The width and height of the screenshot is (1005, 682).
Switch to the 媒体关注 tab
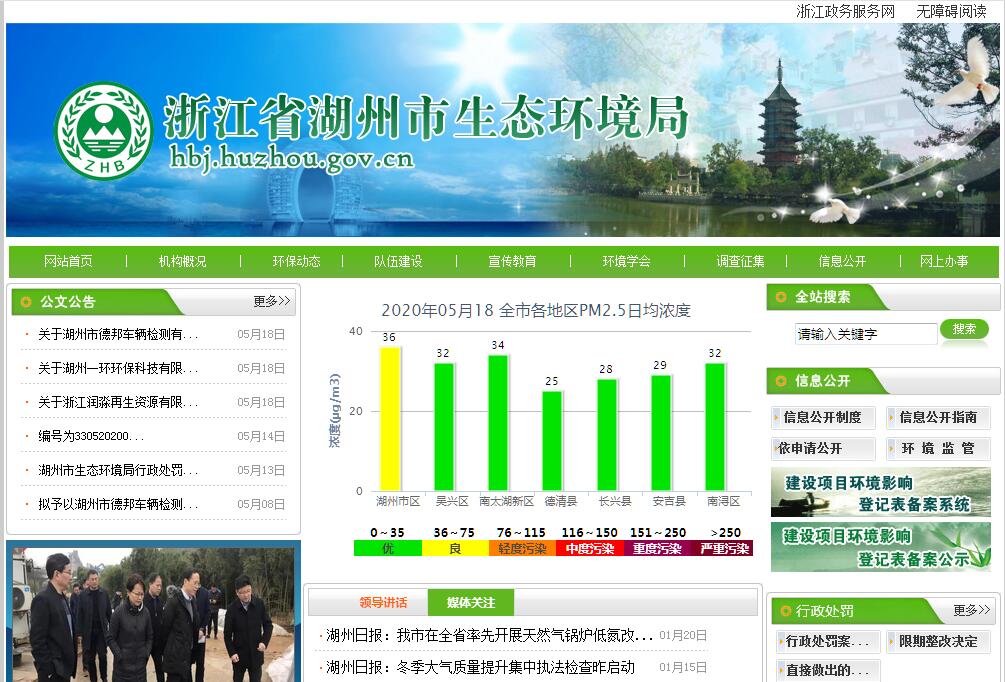[471, 602]
